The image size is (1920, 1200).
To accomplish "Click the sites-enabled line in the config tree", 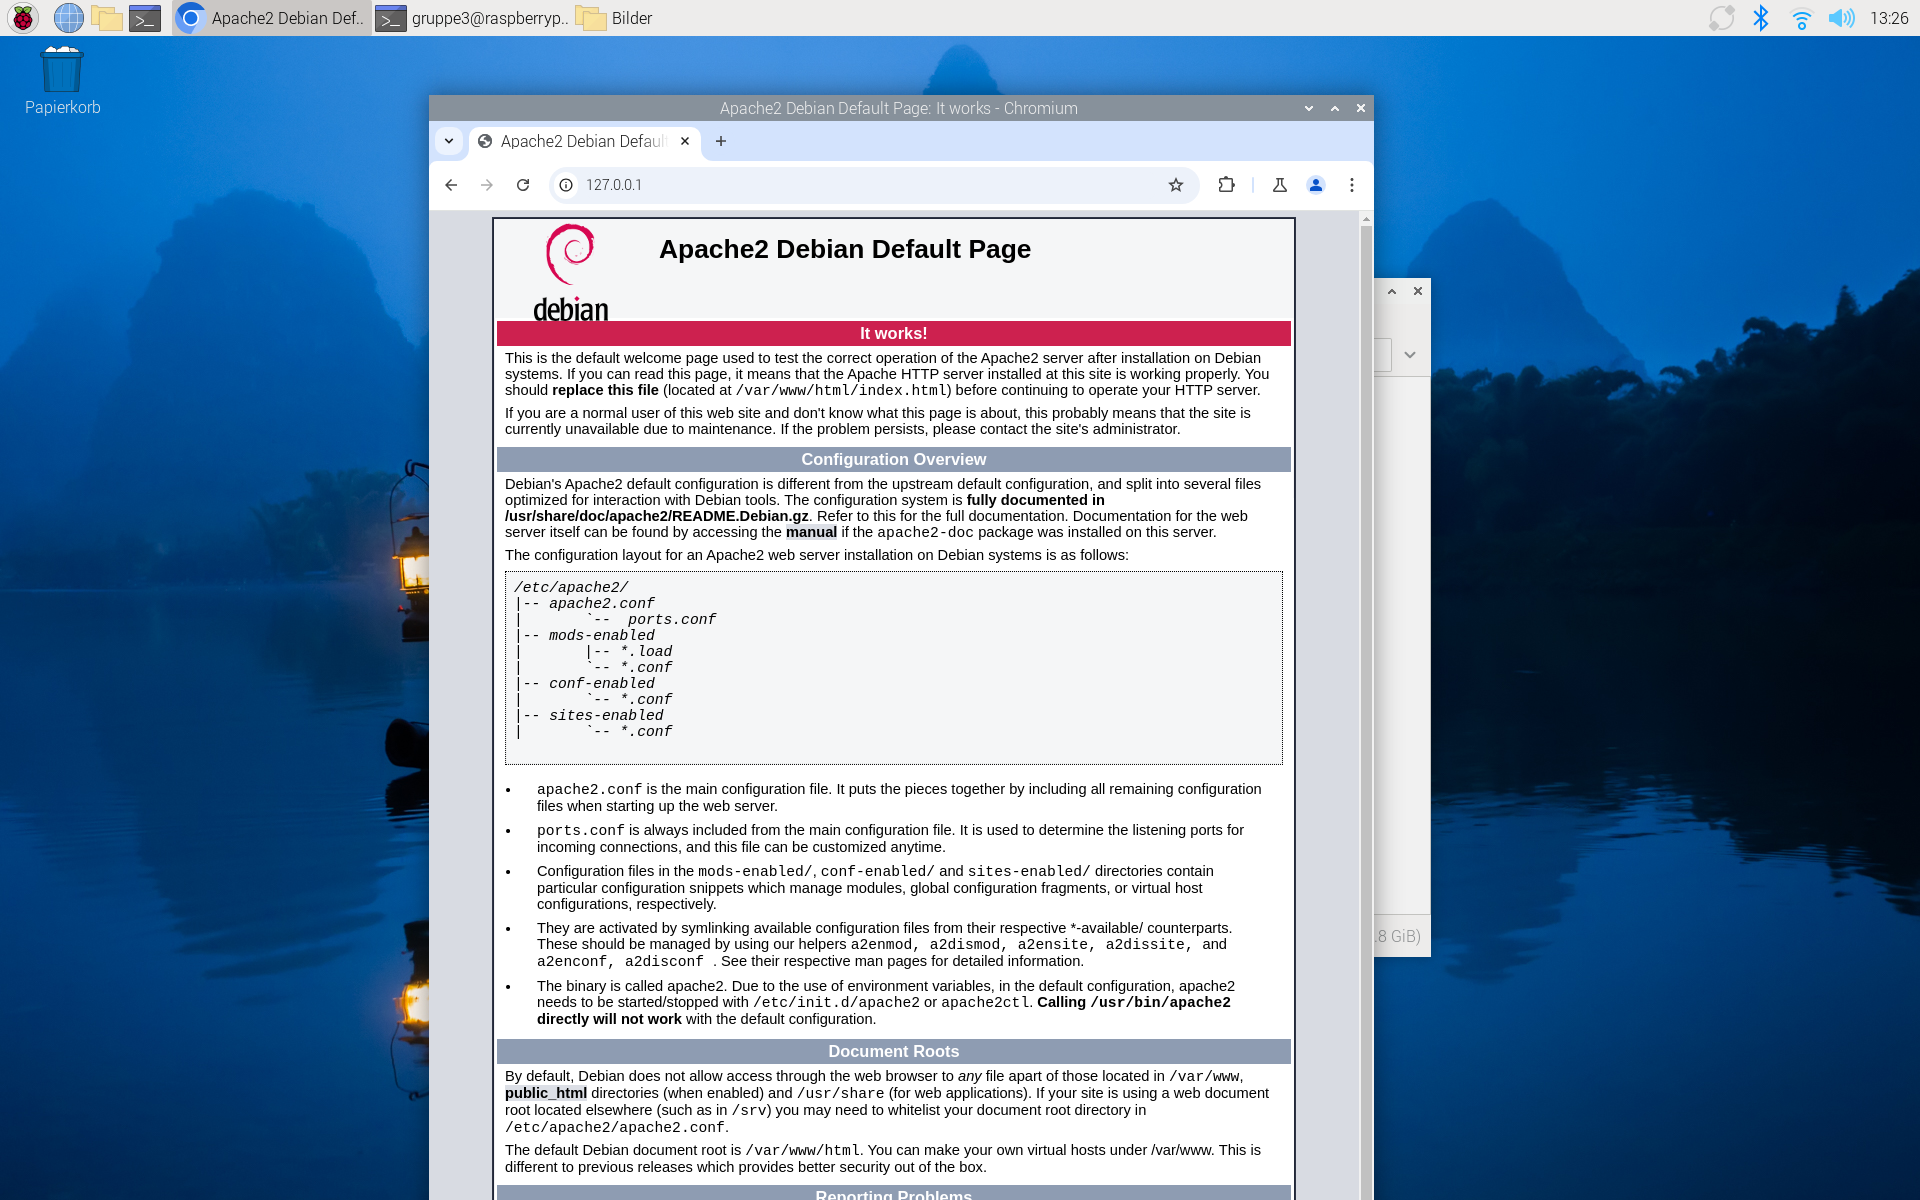I will [x=606, y=716].
